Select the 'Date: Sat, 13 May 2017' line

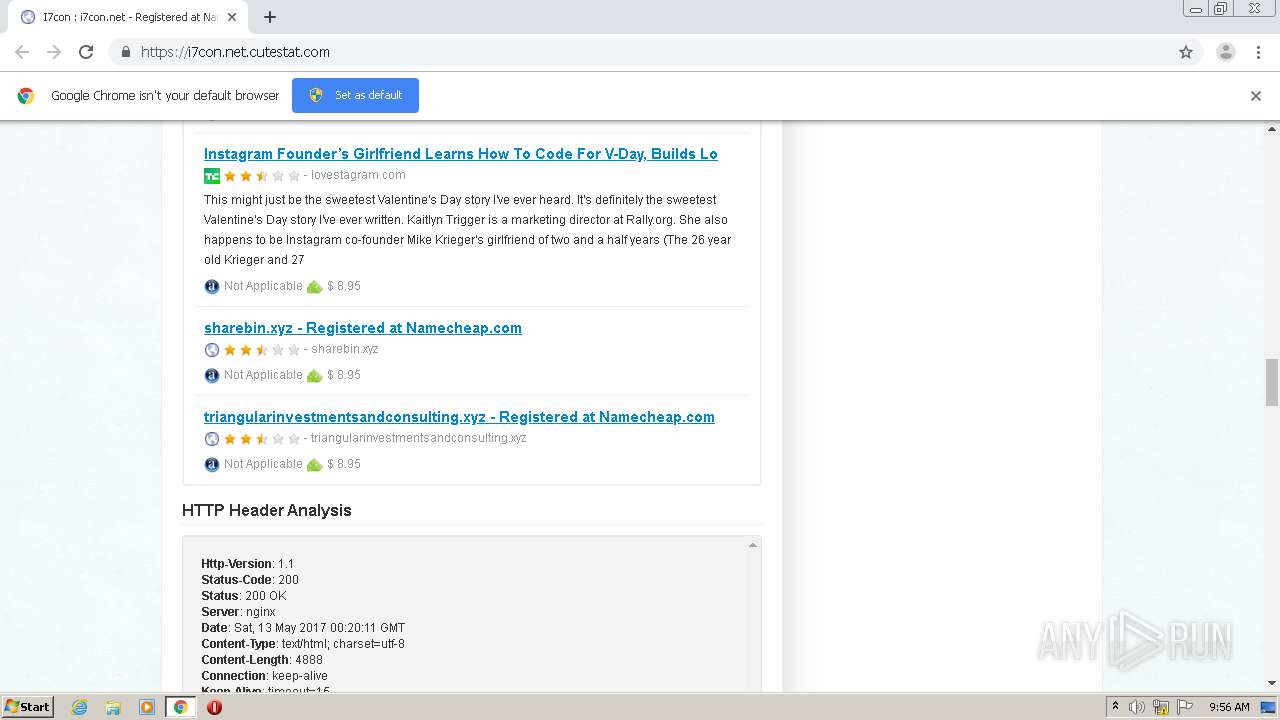pyautogui.click(x=303, y=628)
